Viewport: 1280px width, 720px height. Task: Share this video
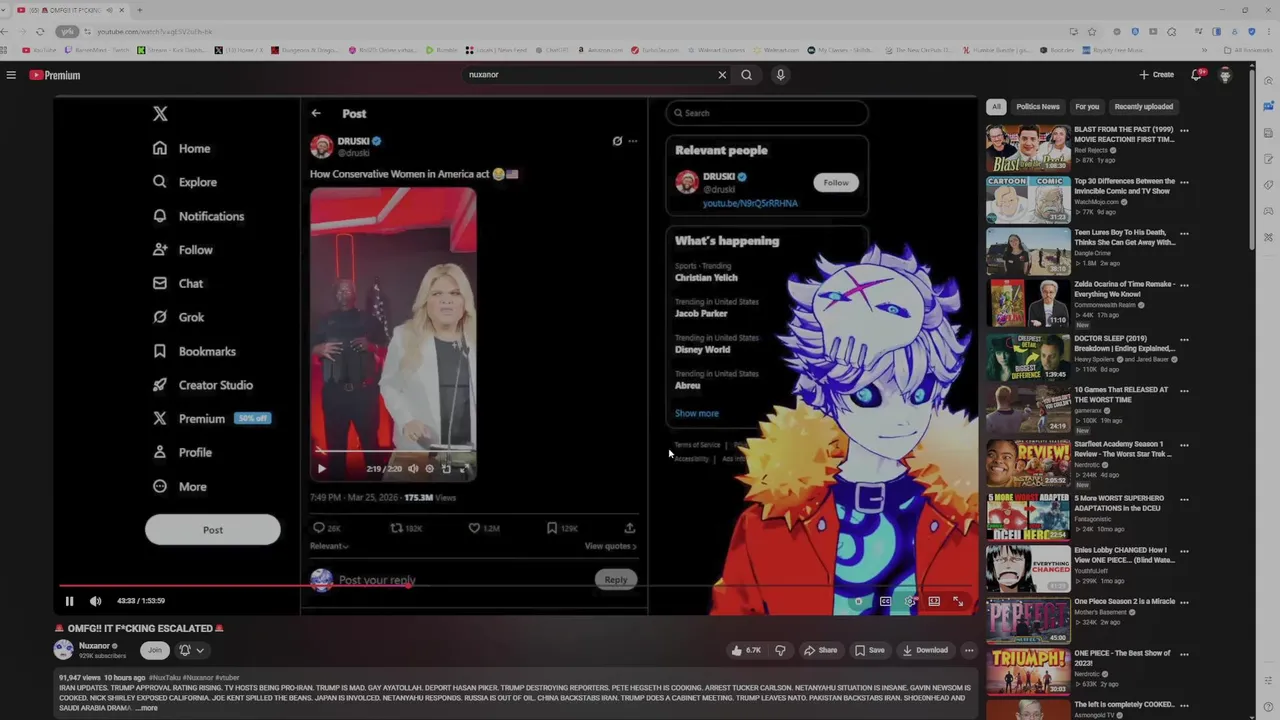coord(821,650)
